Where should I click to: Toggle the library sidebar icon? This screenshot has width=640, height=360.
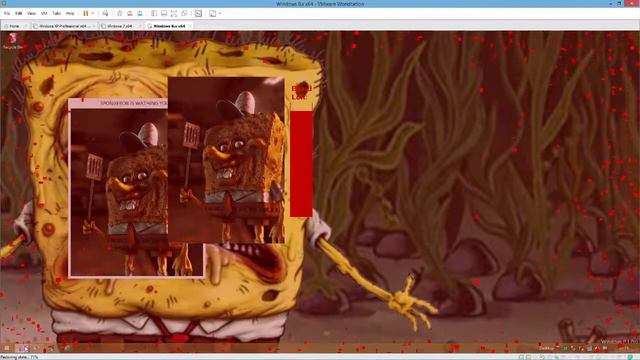[154, 13]
